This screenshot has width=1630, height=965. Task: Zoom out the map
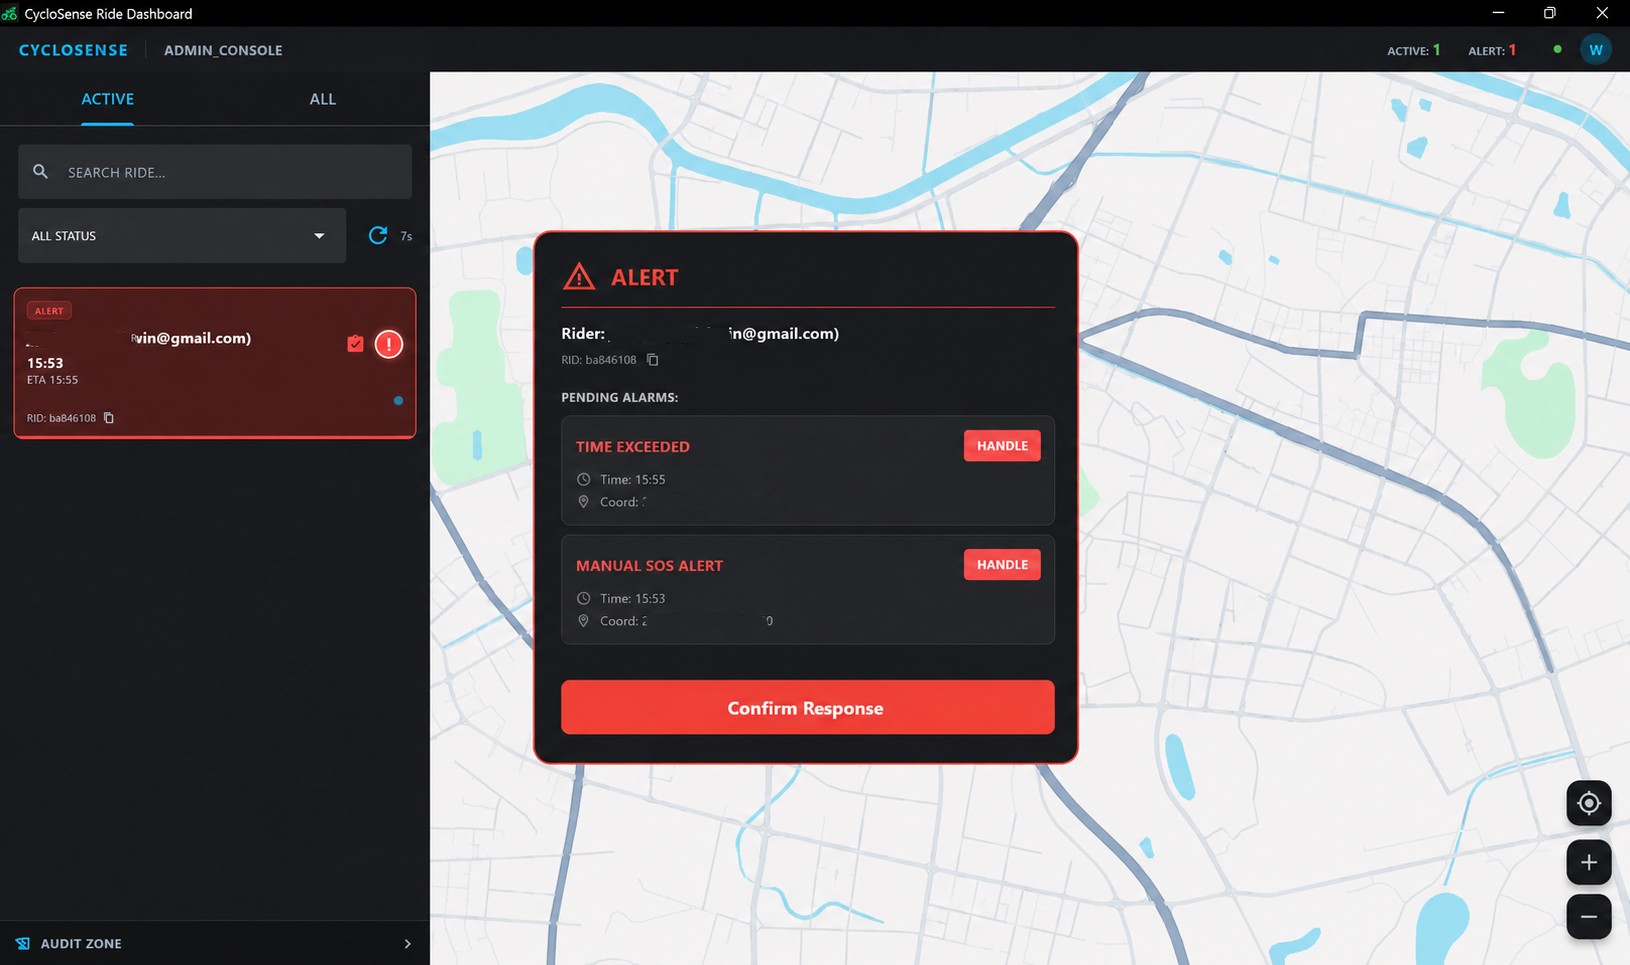click(1589, 917)
